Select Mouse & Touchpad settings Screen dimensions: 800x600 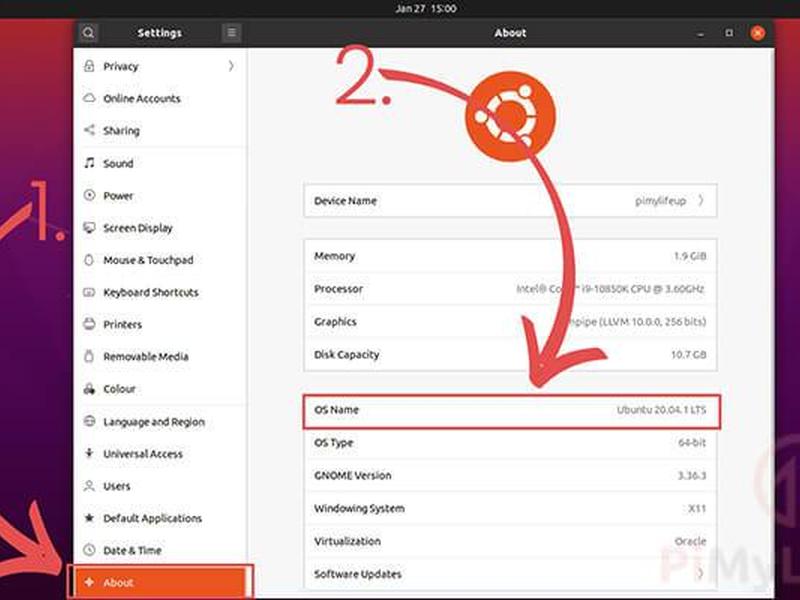pyautogui.click(x=160, y=260)
